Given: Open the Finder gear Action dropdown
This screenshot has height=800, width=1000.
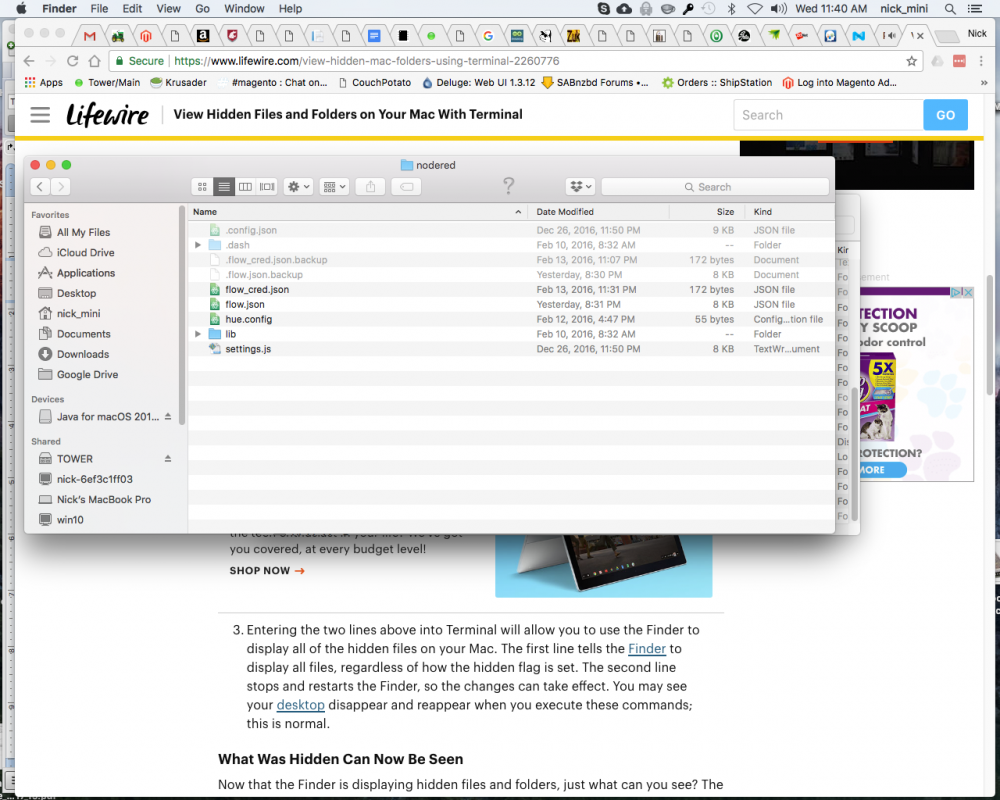Looking at the screenshot, I should click(x=298, y=187).
